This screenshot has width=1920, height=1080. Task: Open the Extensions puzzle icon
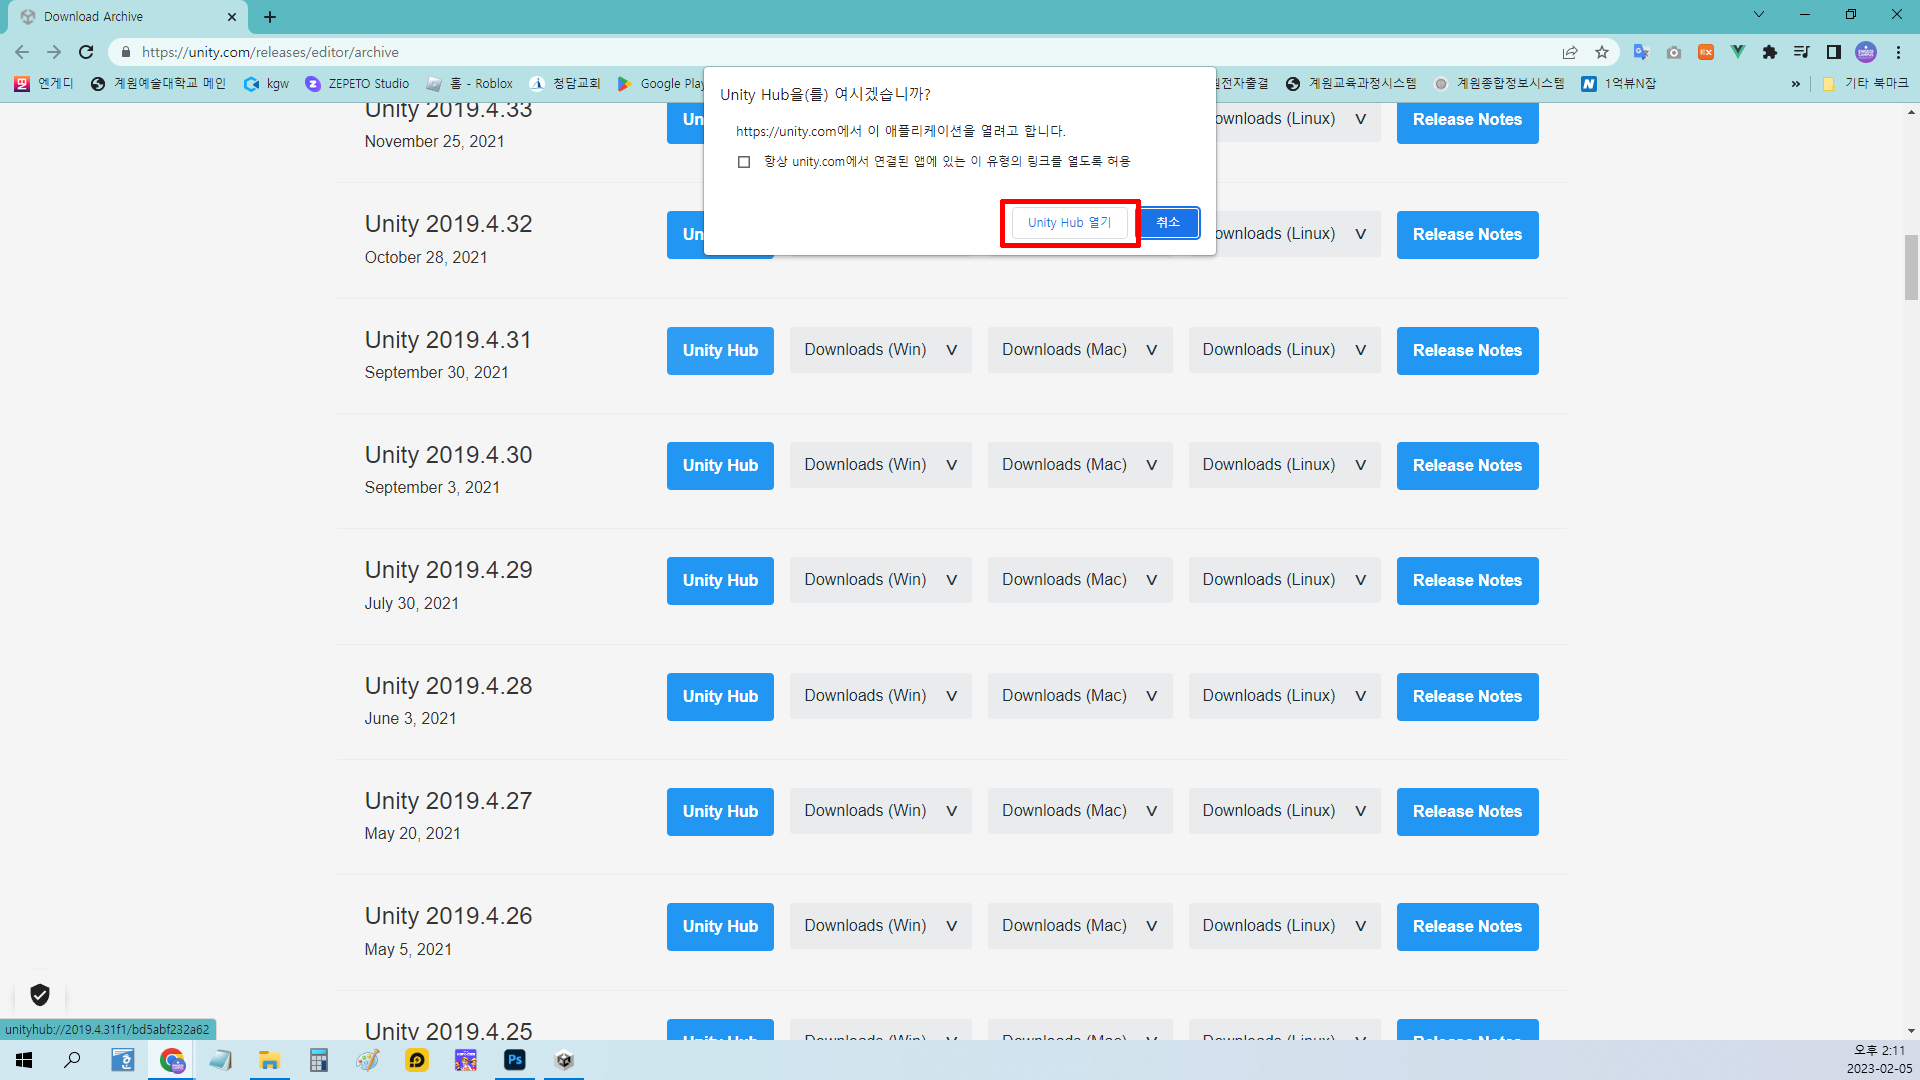pyautogui.click(x=1770, y=52)
